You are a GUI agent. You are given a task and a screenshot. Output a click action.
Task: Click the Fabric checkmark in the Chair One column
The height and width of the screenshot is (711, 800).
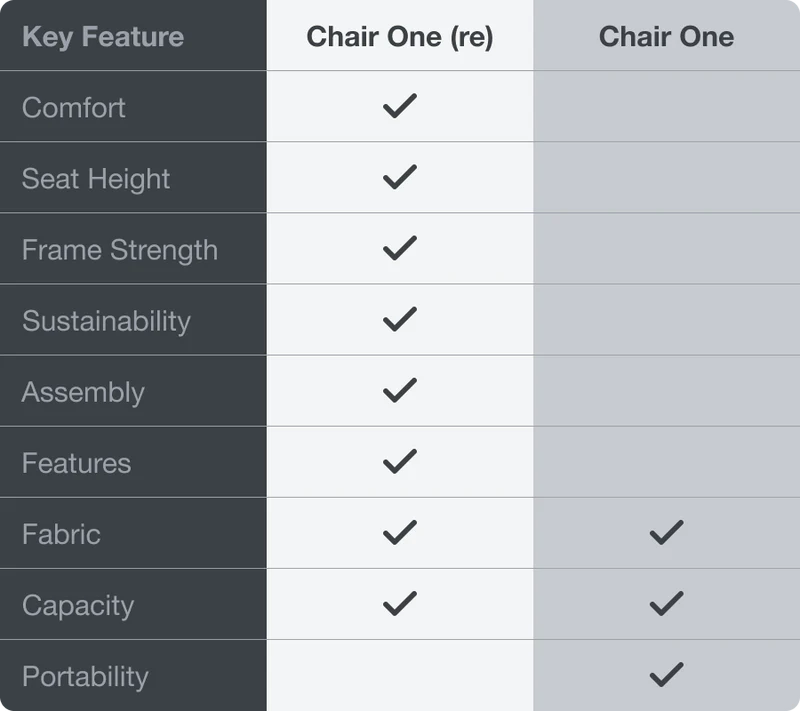666,533
